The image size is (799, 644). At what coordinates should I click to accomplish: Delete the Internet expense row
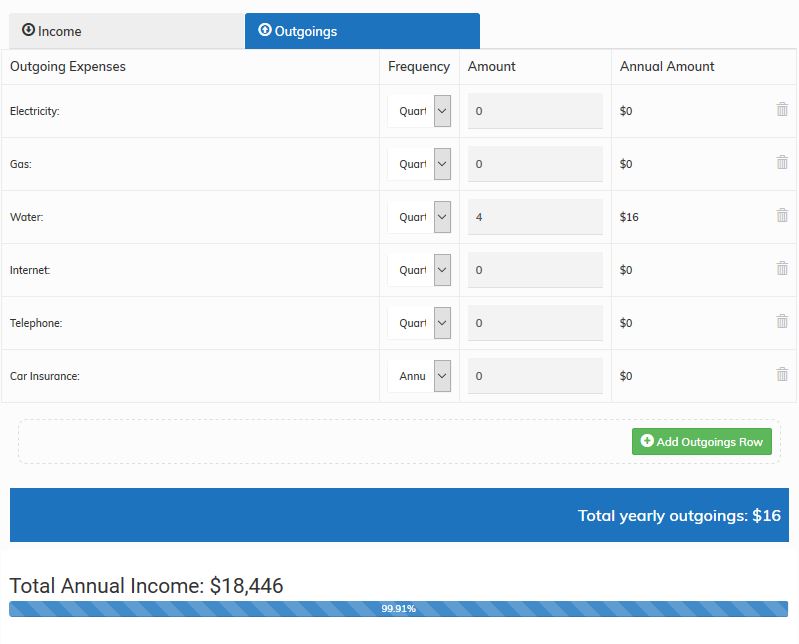[782, 268]
